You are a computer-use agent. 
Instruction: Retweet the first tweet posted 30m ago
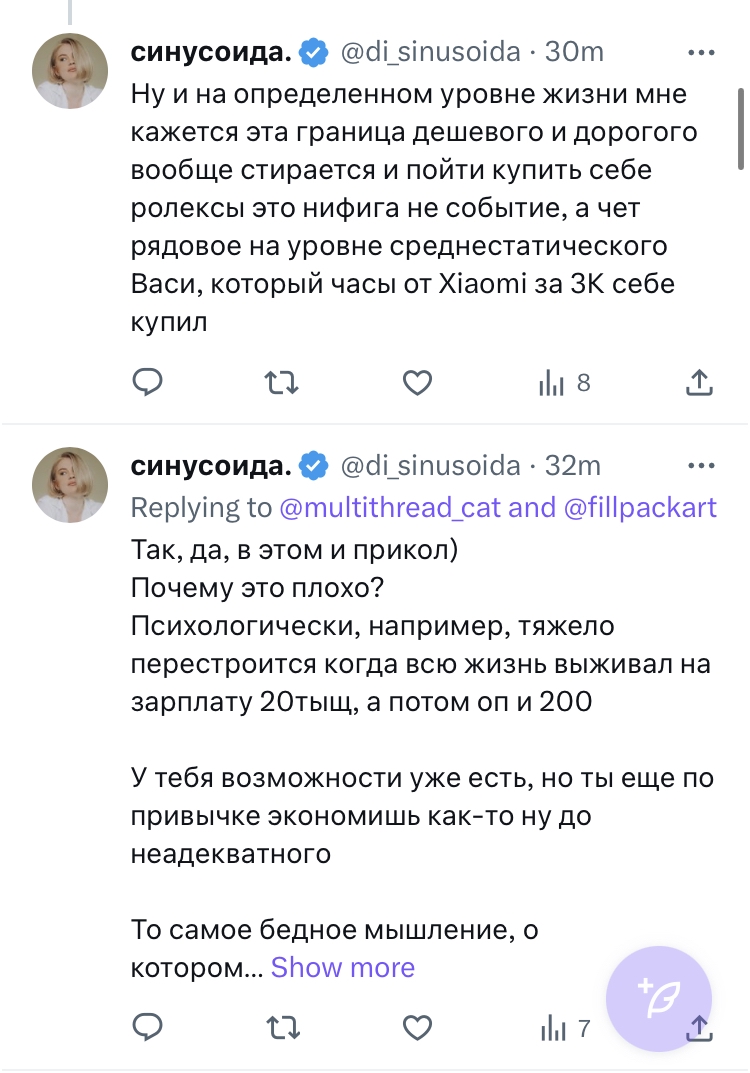tap(281, 383)
